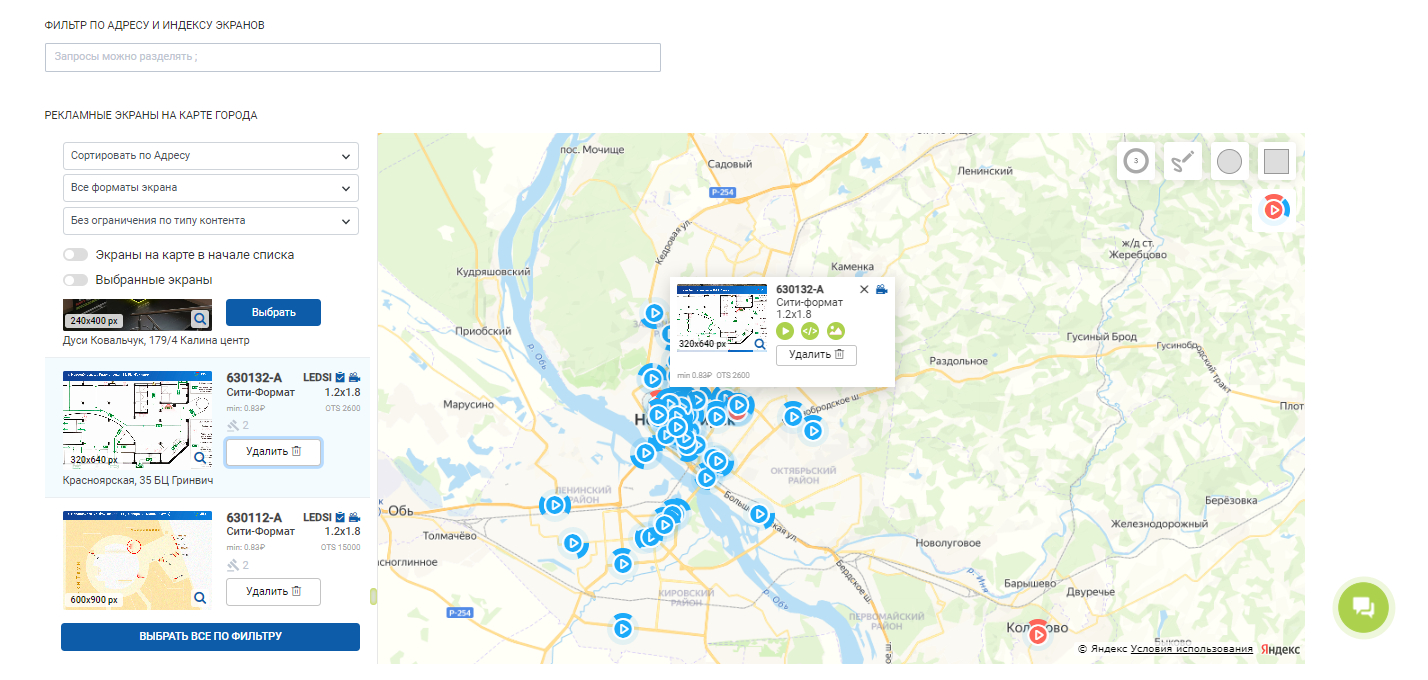The image size is (1428, 680).
Task: Click the '630132-A' title in list
Action: click(255, 378)
